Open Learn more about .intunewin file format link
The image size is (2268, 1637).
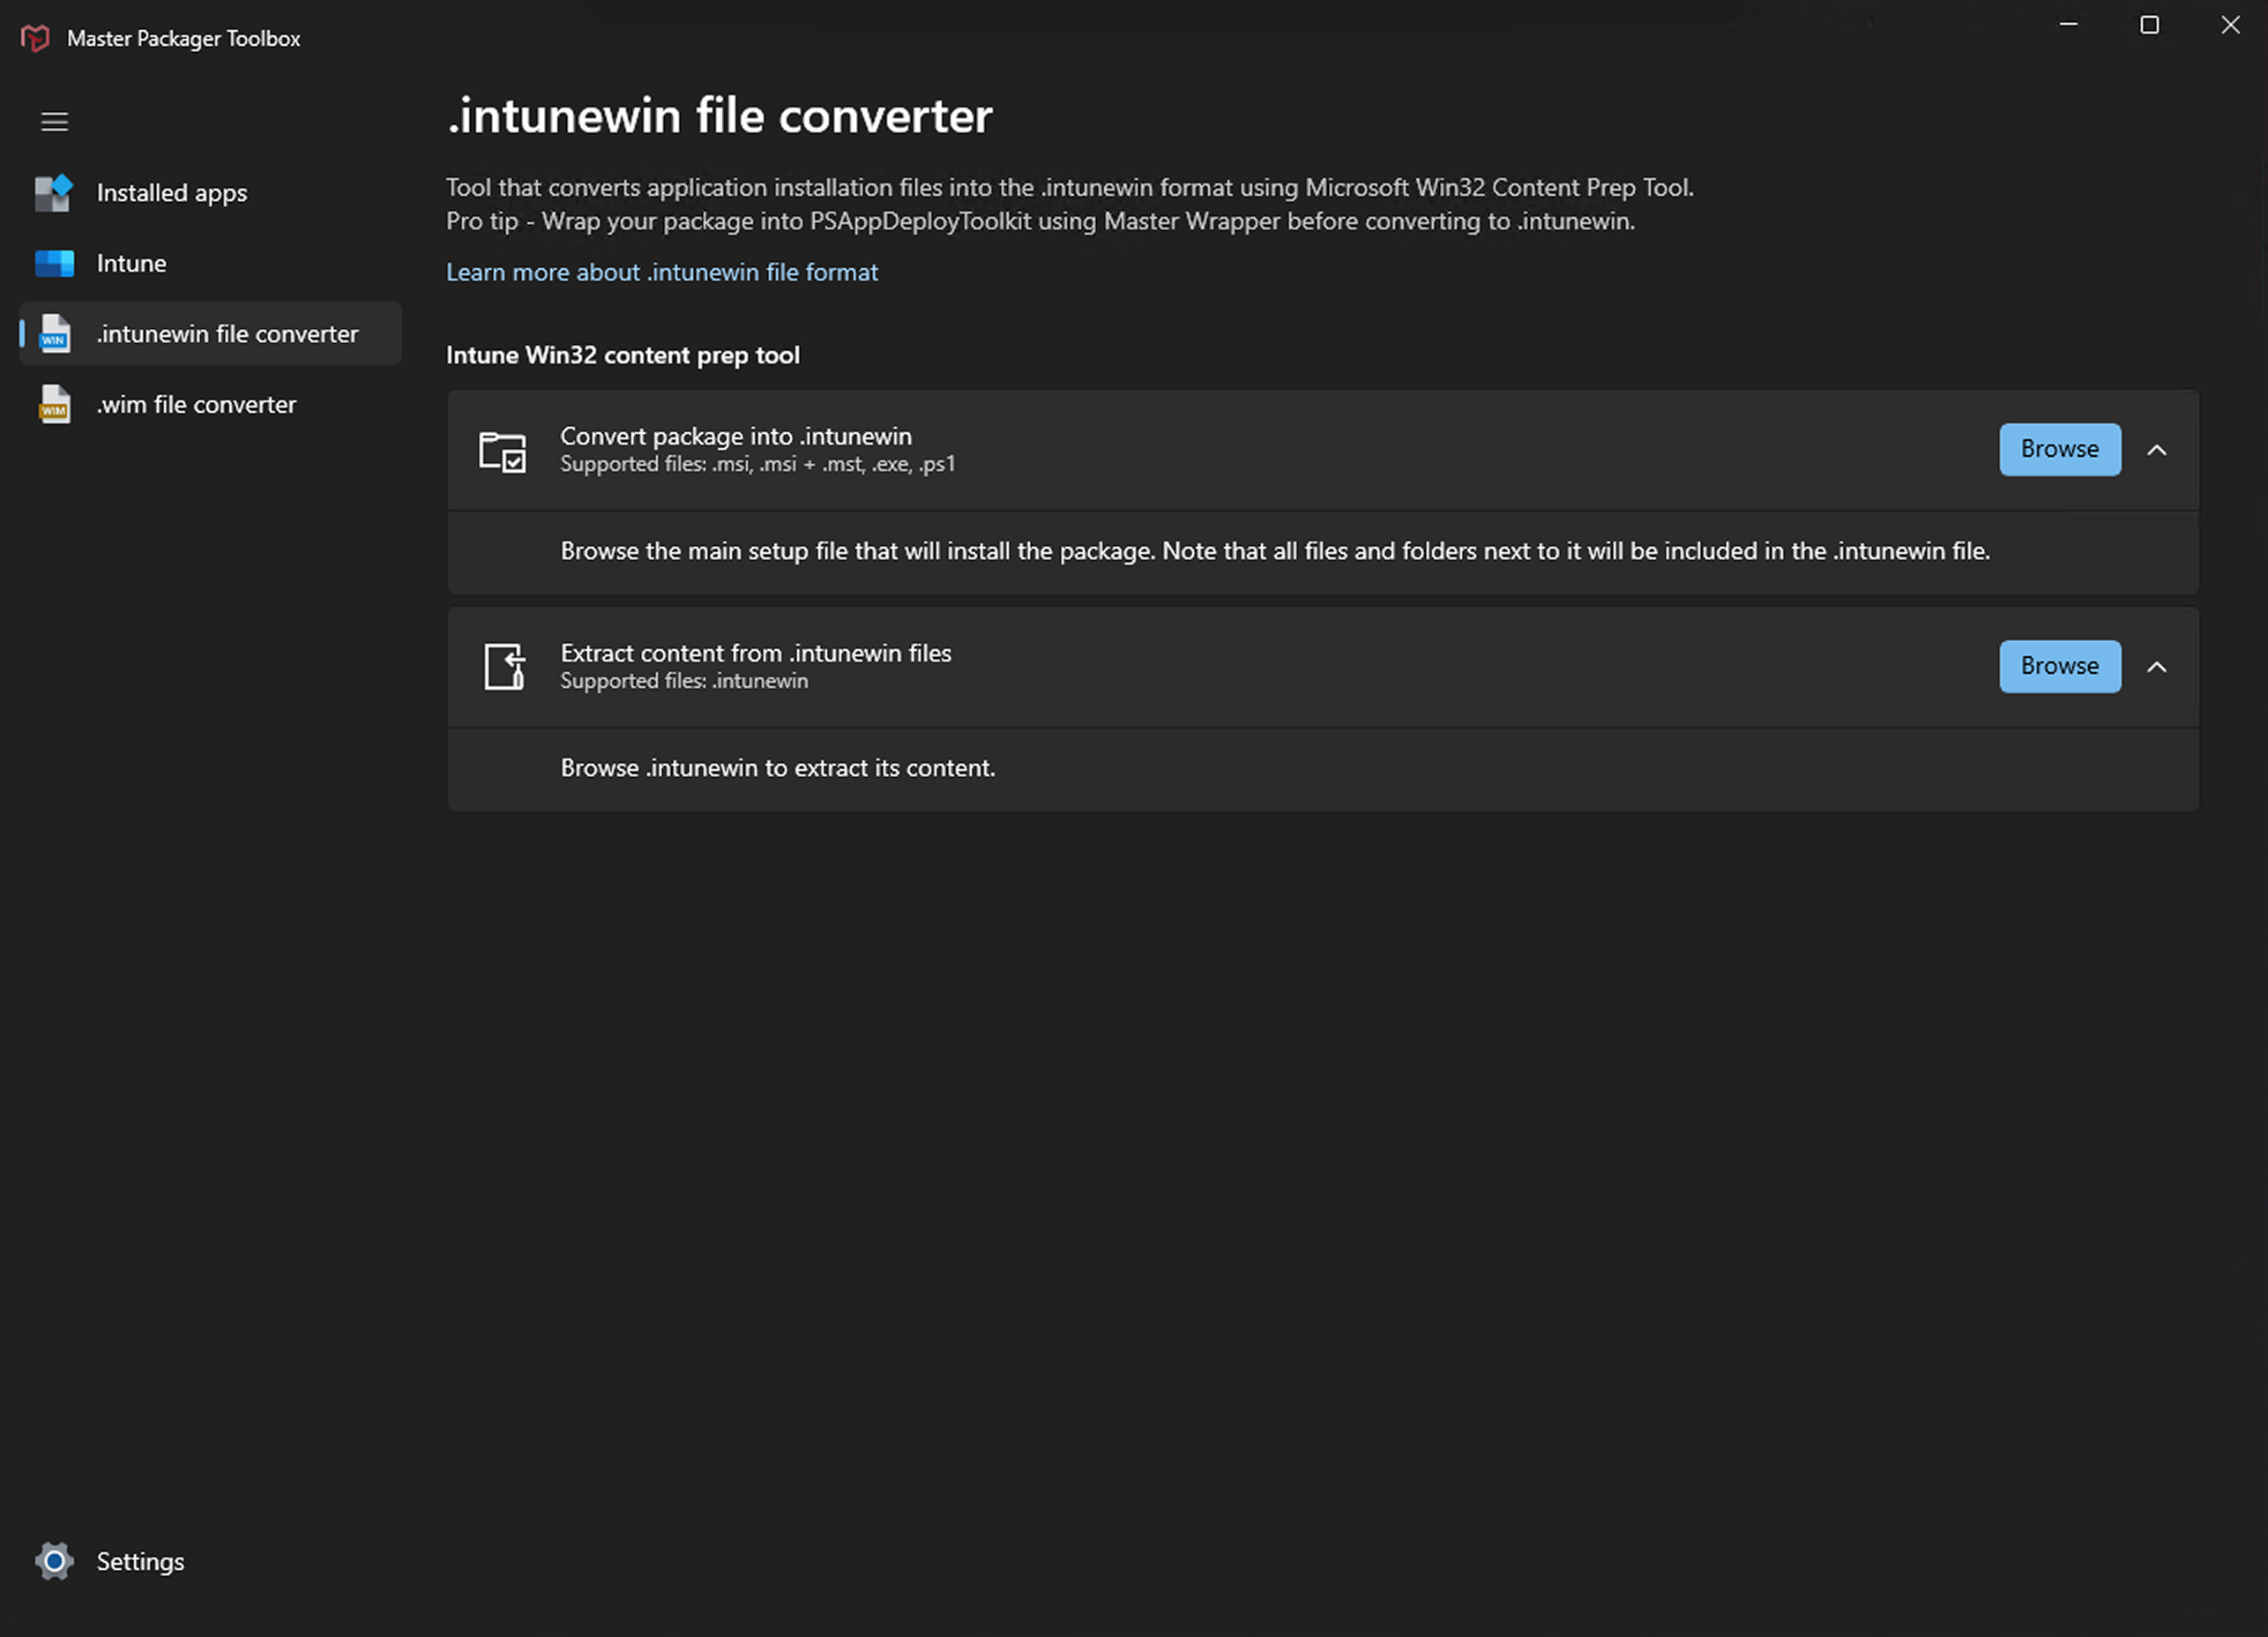pyautogui.click(x=661, y=272)
